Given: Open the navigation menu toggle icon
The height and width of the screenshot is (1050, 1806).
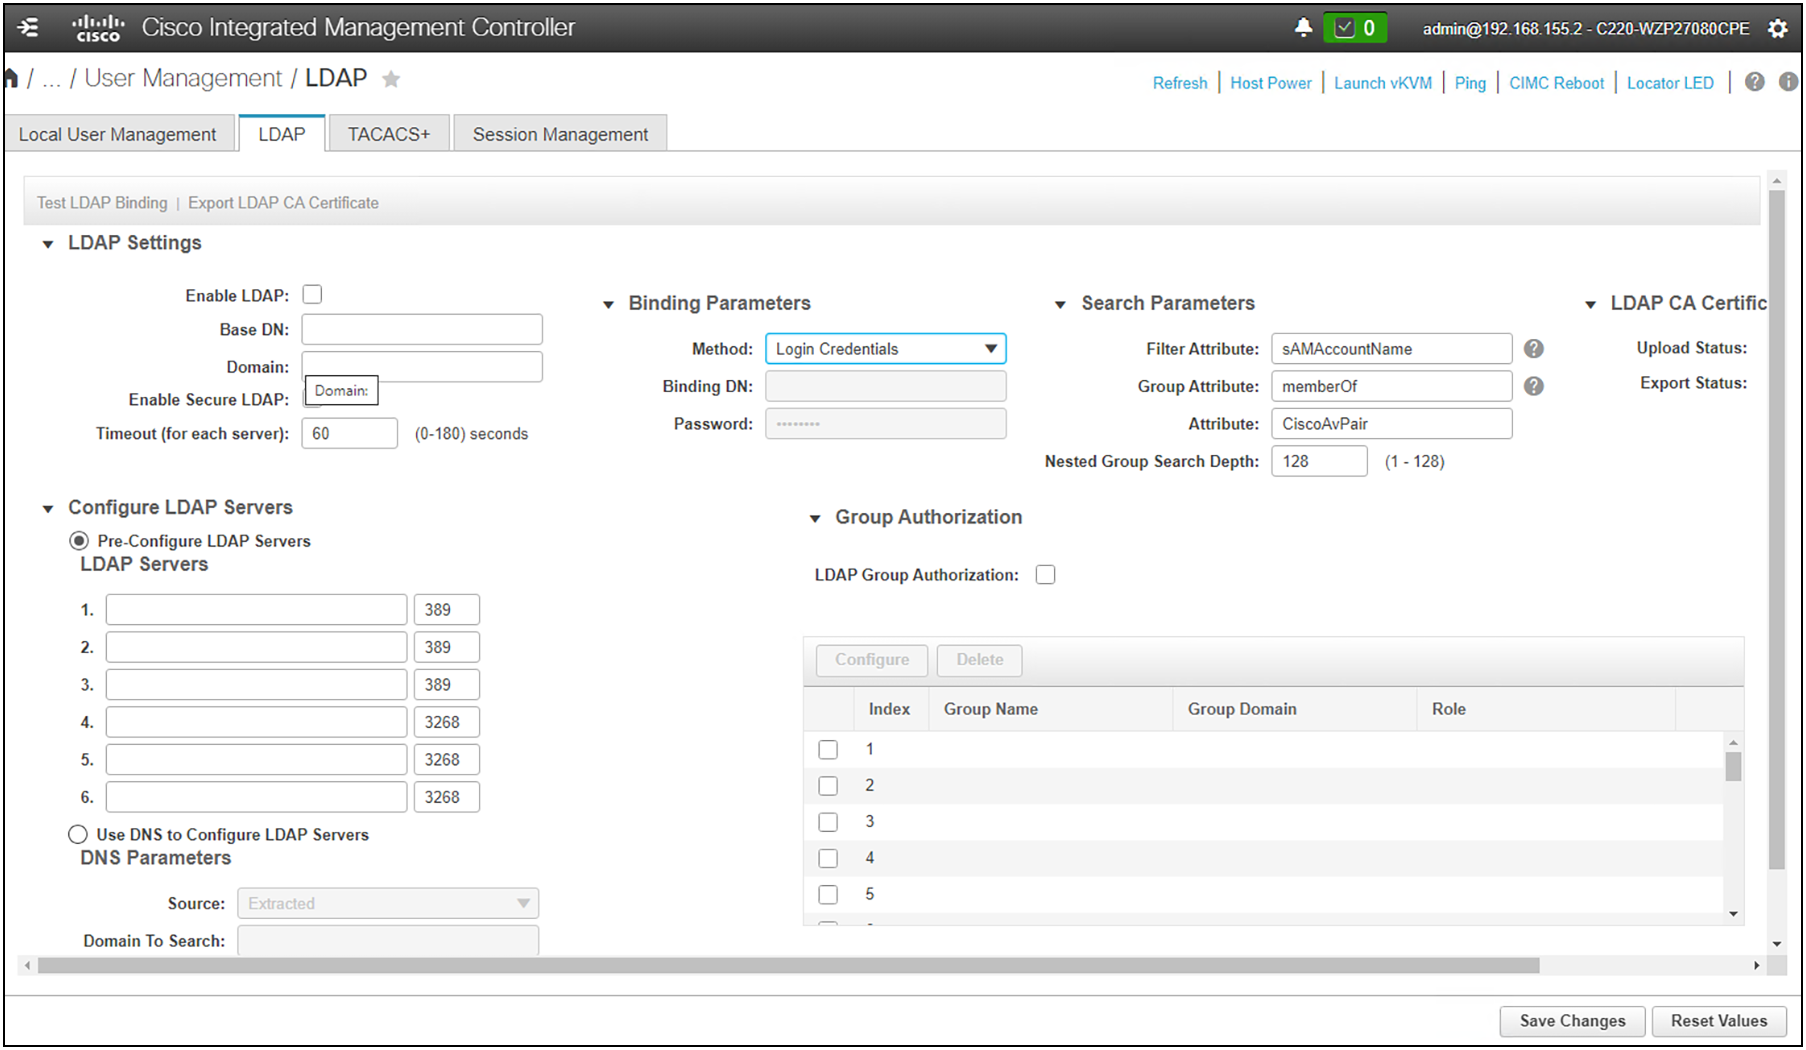Looking at the screenshot, I should (28, 27).
